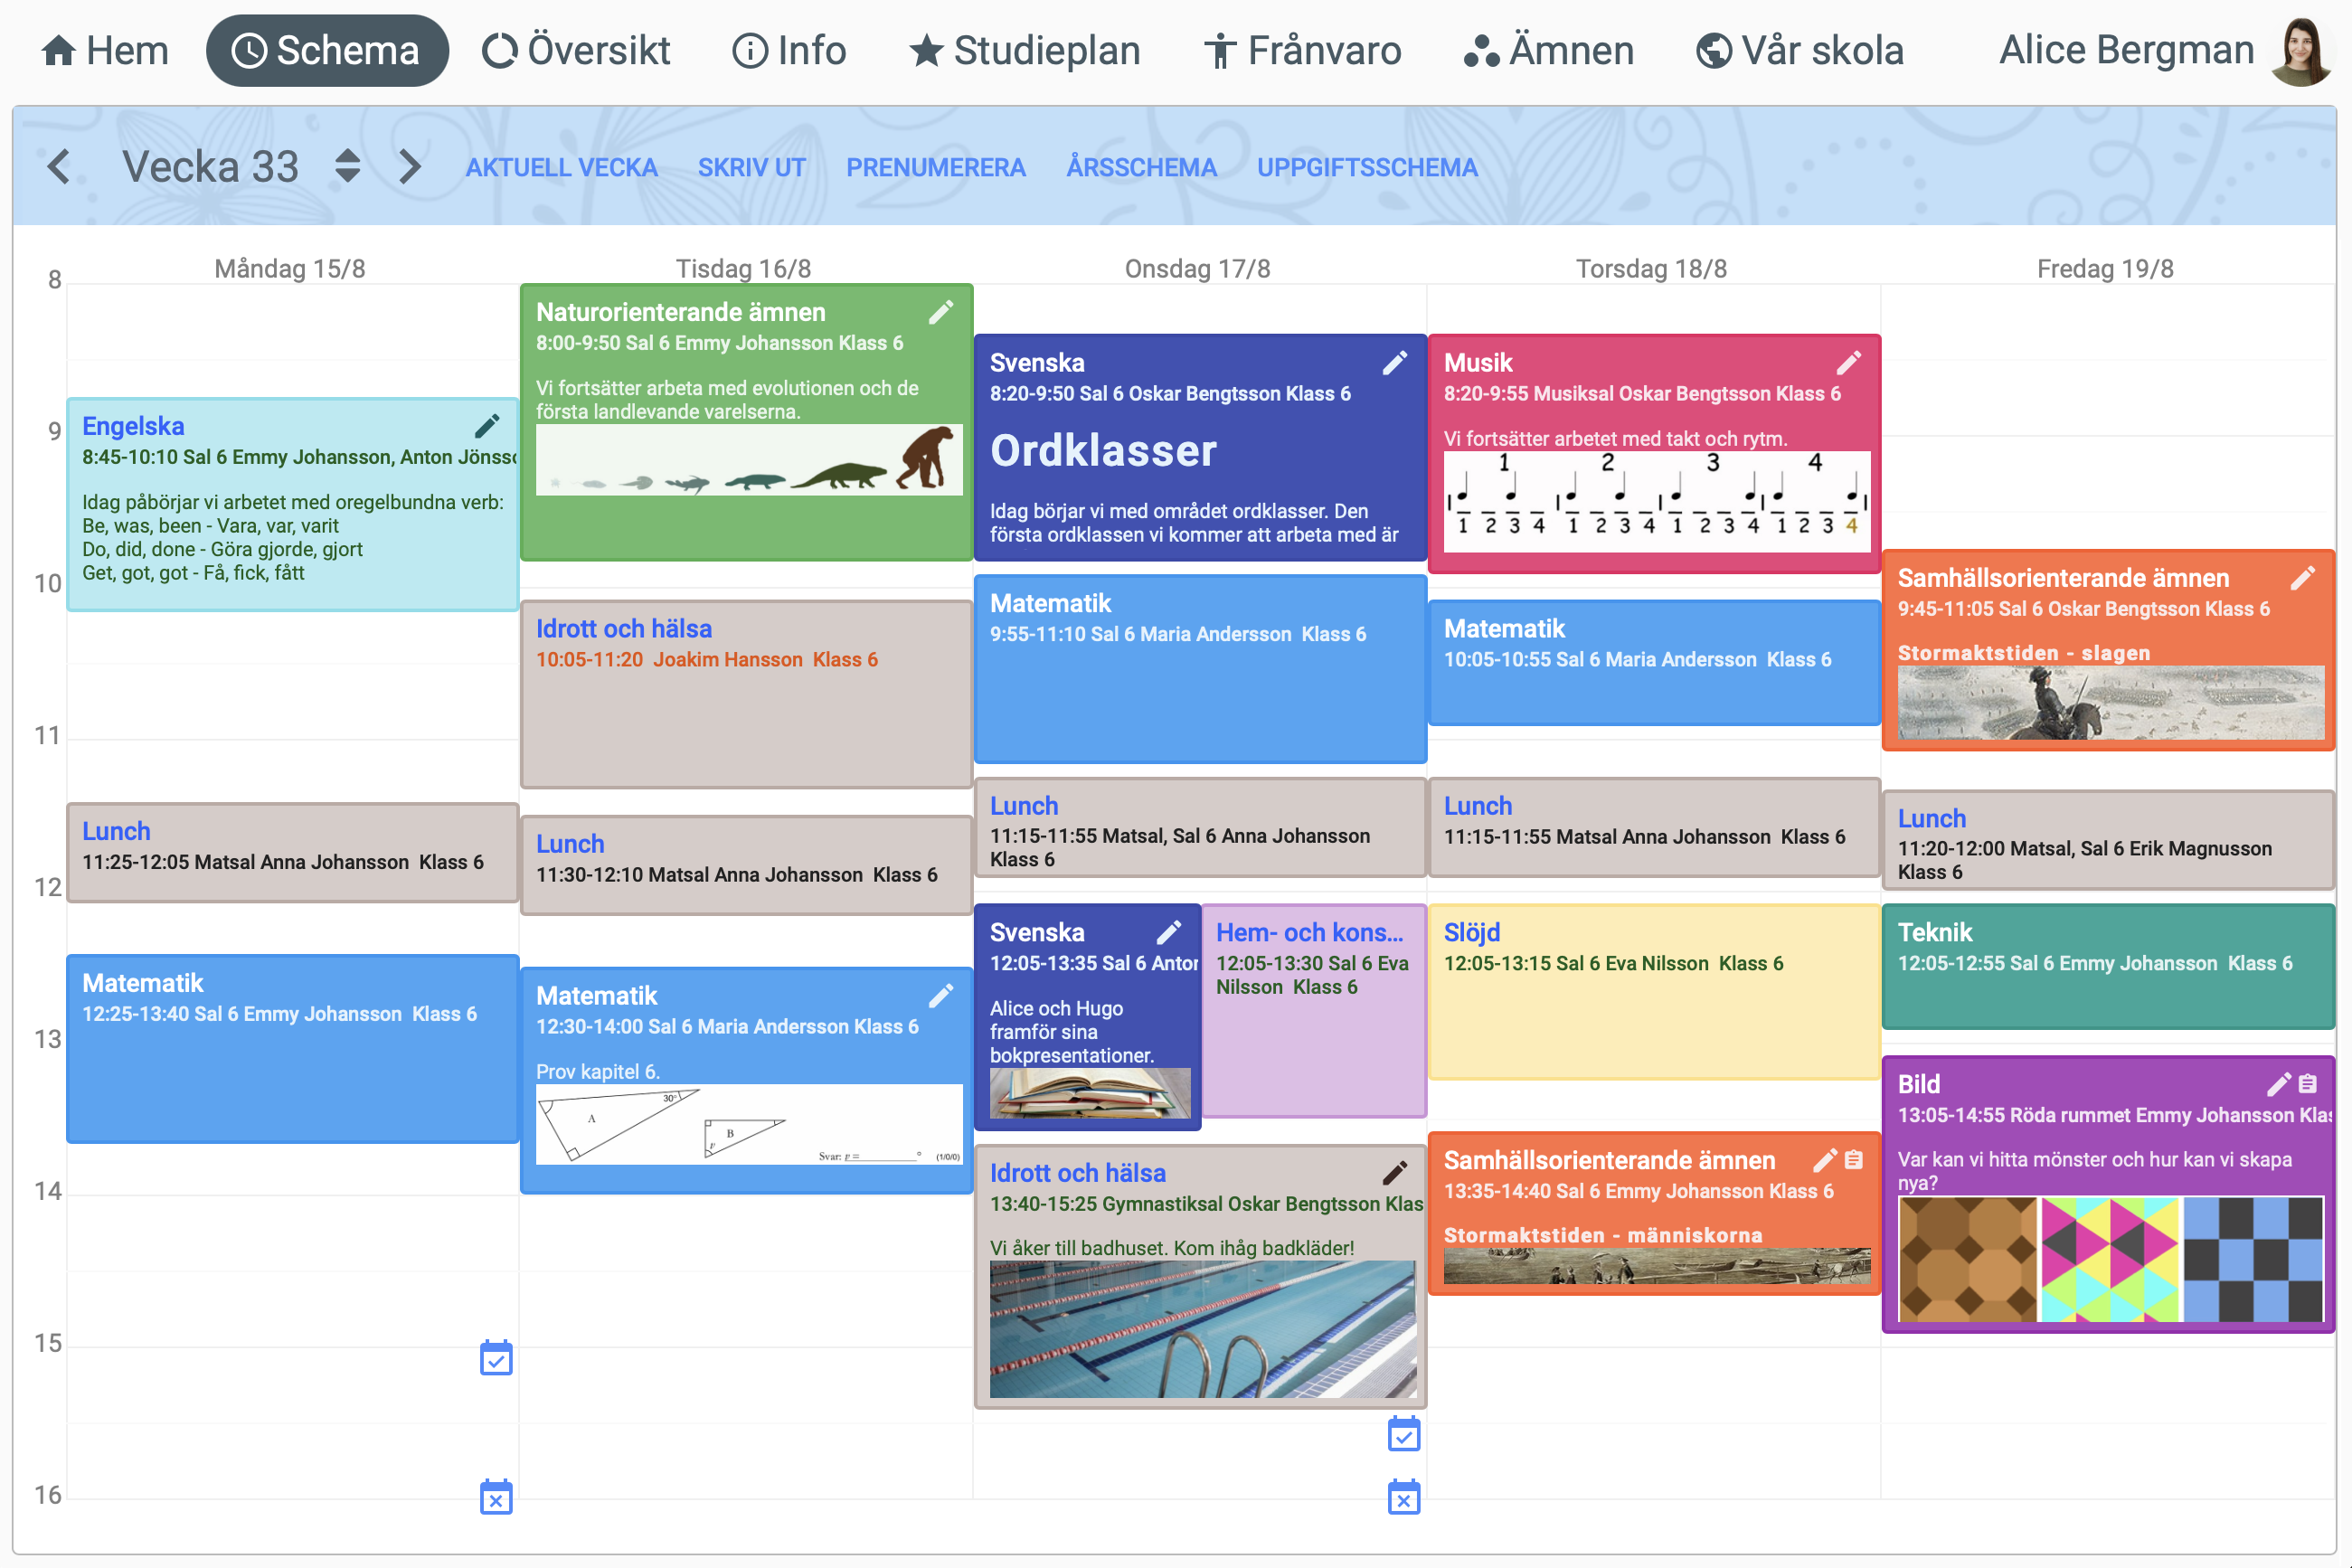Go to next week with right chevron
This screenshot has height=1568, width=2352.
click(x=408, y=166)
